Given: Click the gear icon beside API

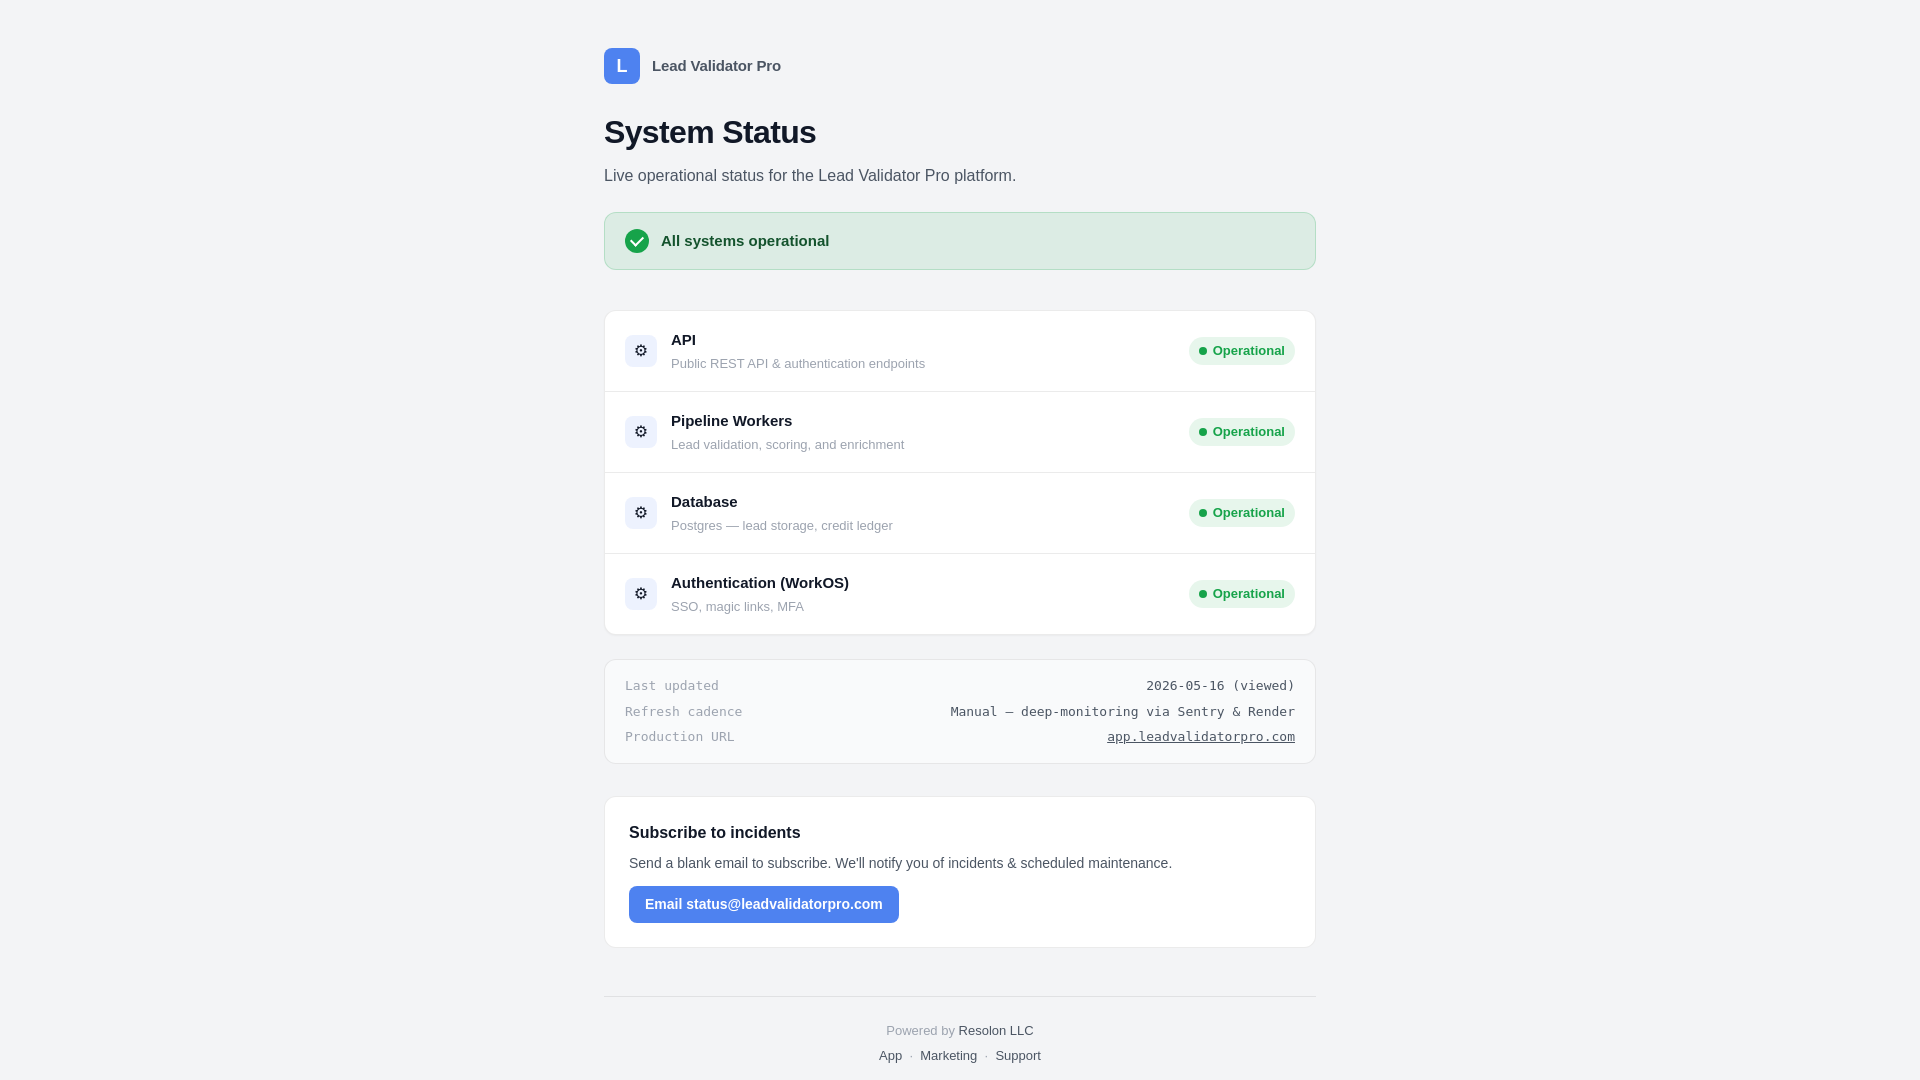Looking at the screenshot, I should coord(641,351).
